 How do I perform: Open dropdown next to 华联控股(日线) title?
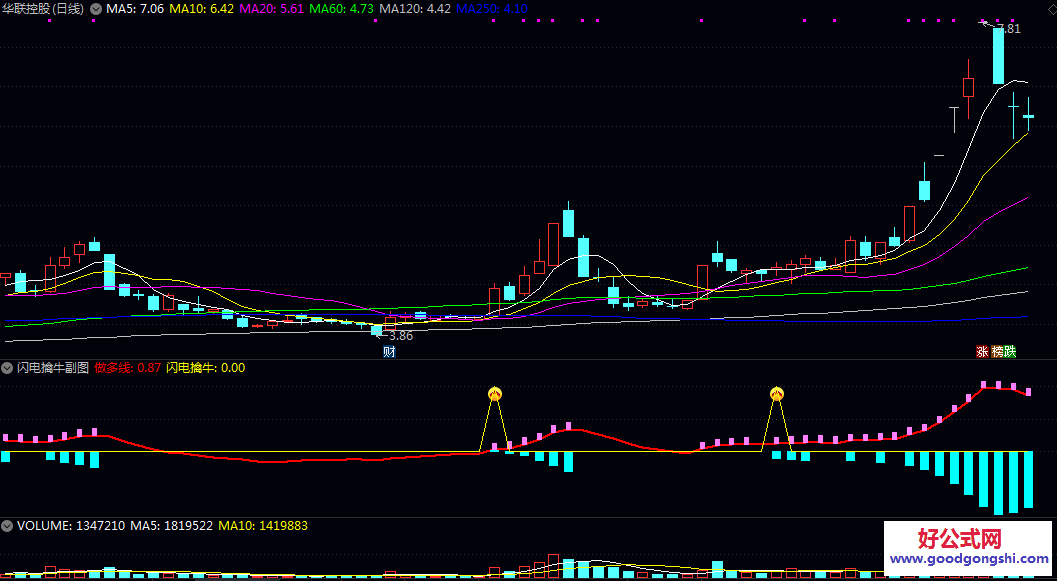click(x=95, y=9)
